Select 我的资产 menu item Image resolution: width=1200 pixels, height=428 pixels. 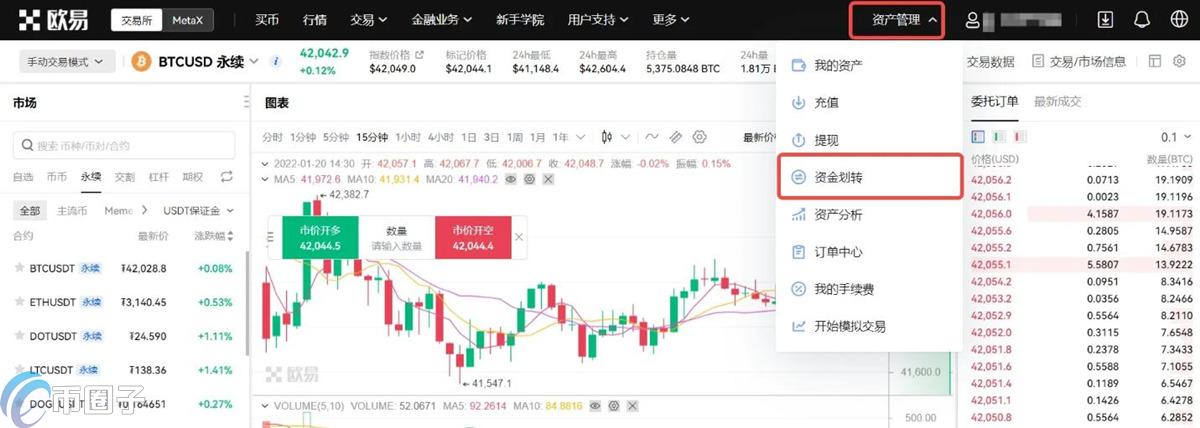click(870, 65)
